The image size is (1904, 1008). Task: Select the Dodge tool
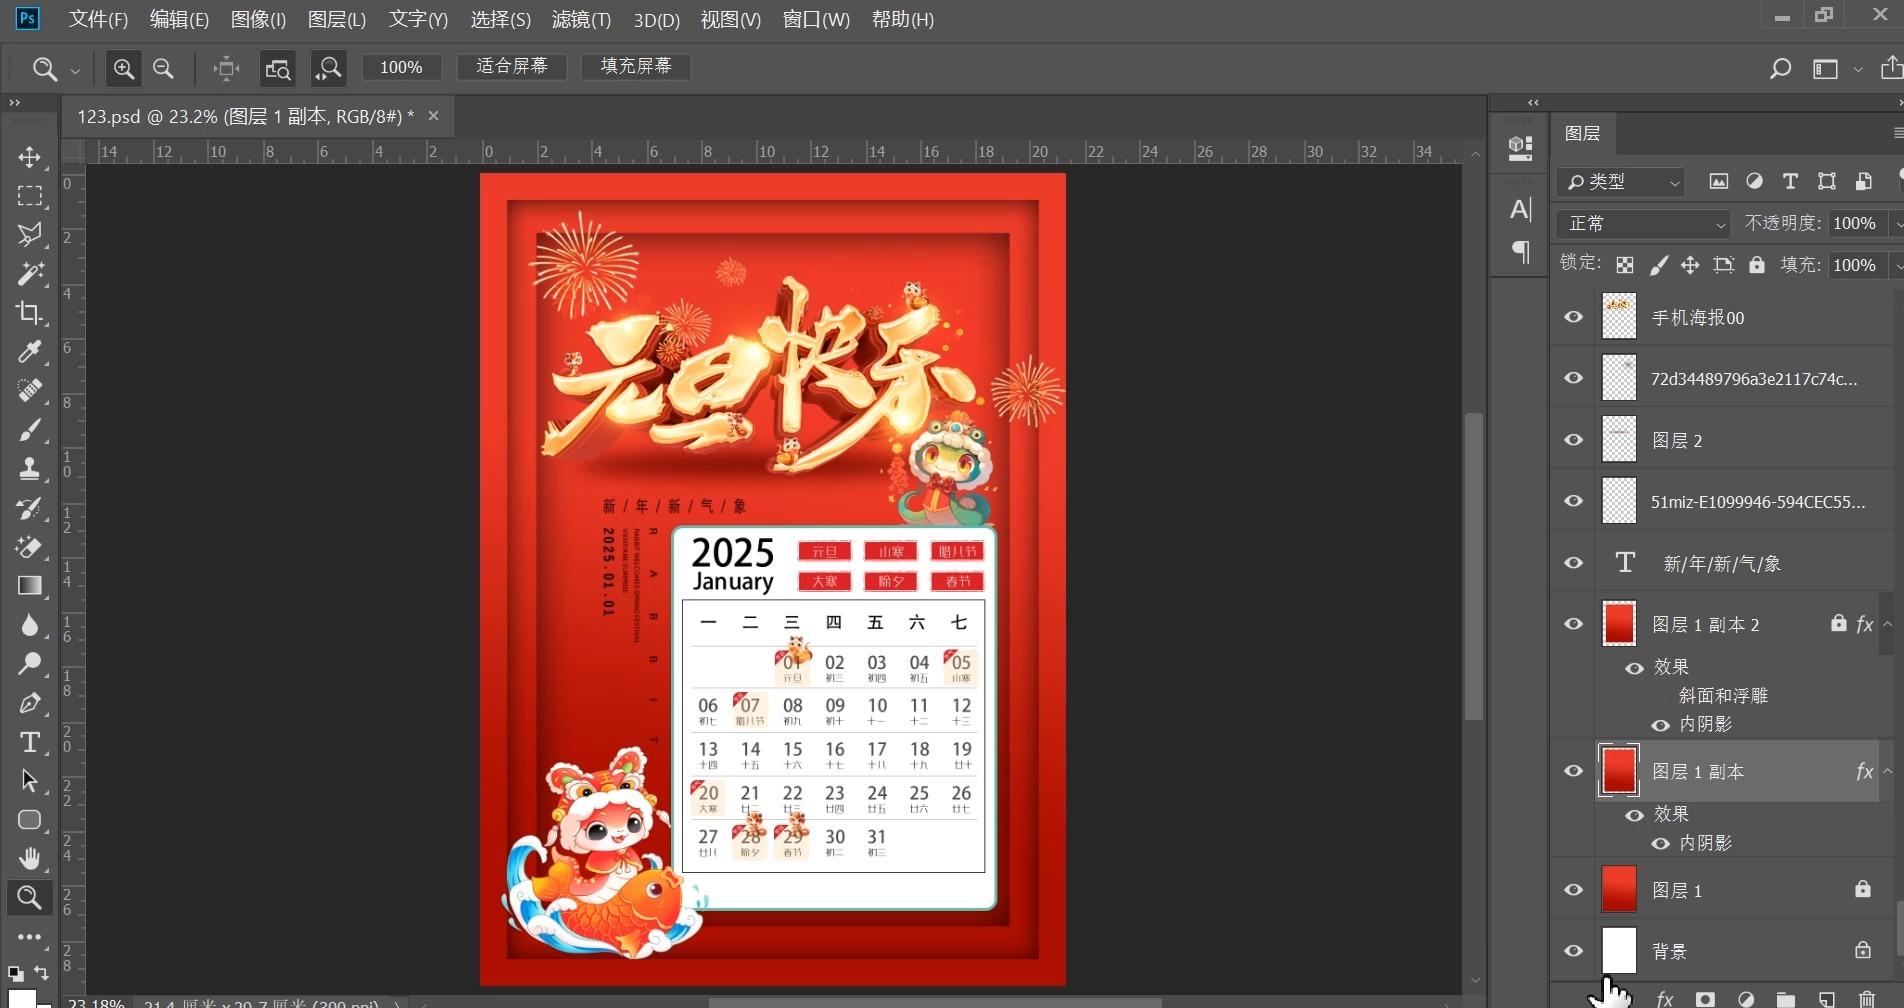(29, 663)
